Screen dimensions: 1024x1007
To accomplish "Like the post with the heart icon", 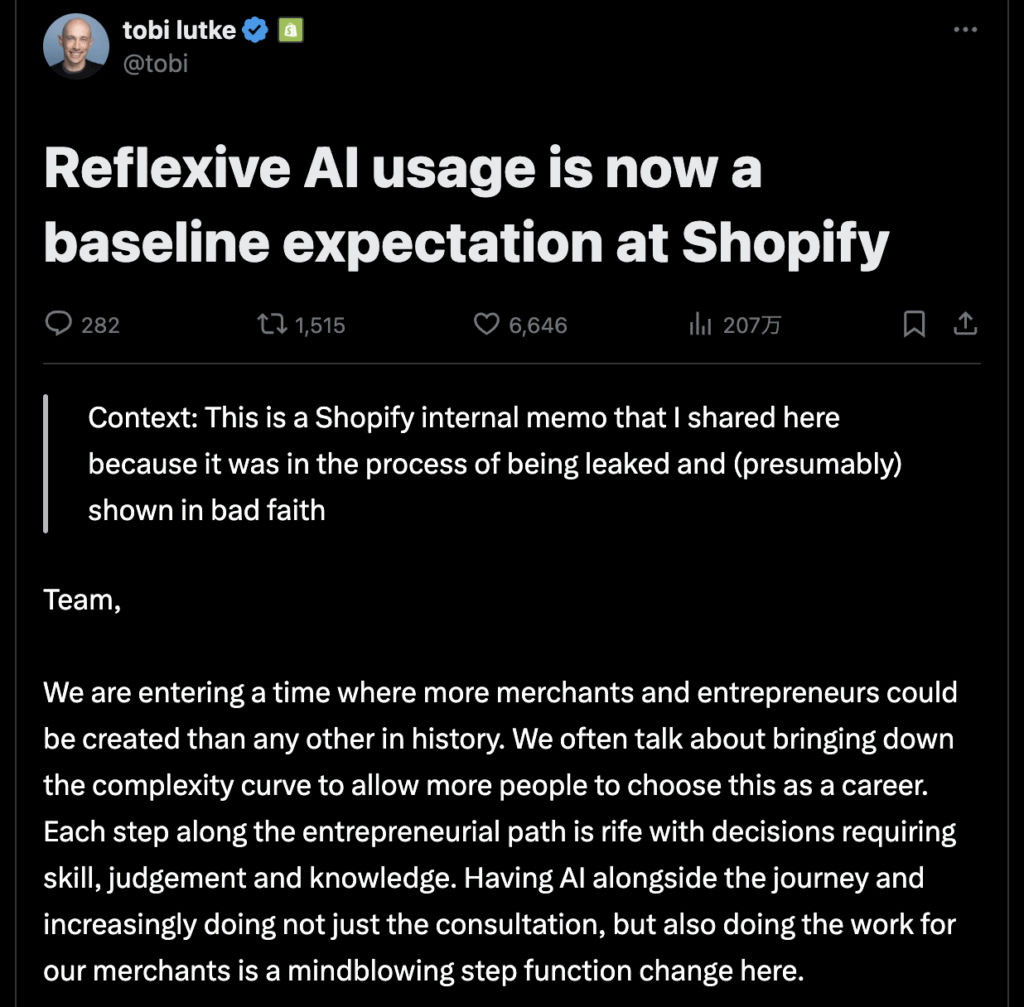I will pos(486,324).
